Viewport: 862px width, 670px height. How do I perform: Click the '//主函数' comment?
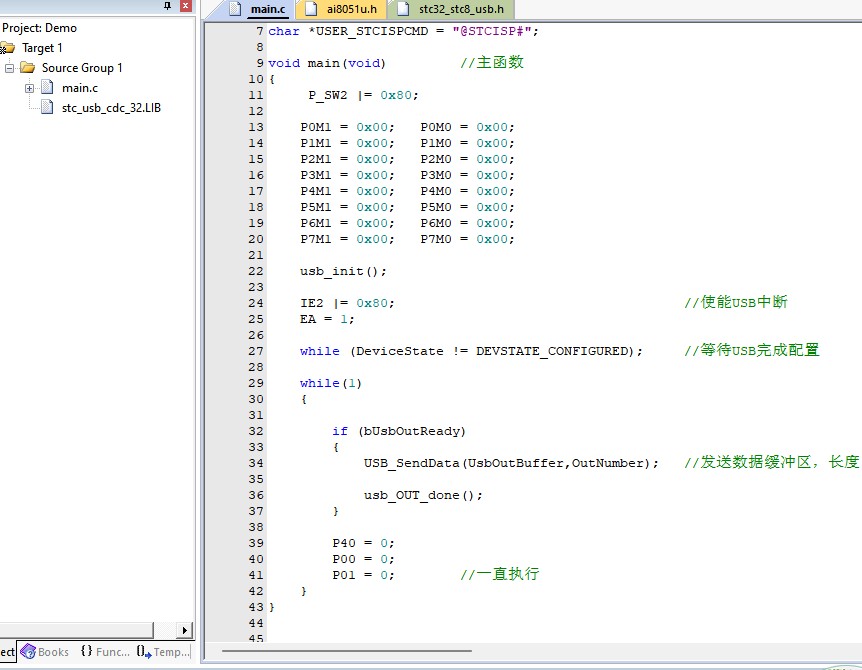tap(492, 63)
